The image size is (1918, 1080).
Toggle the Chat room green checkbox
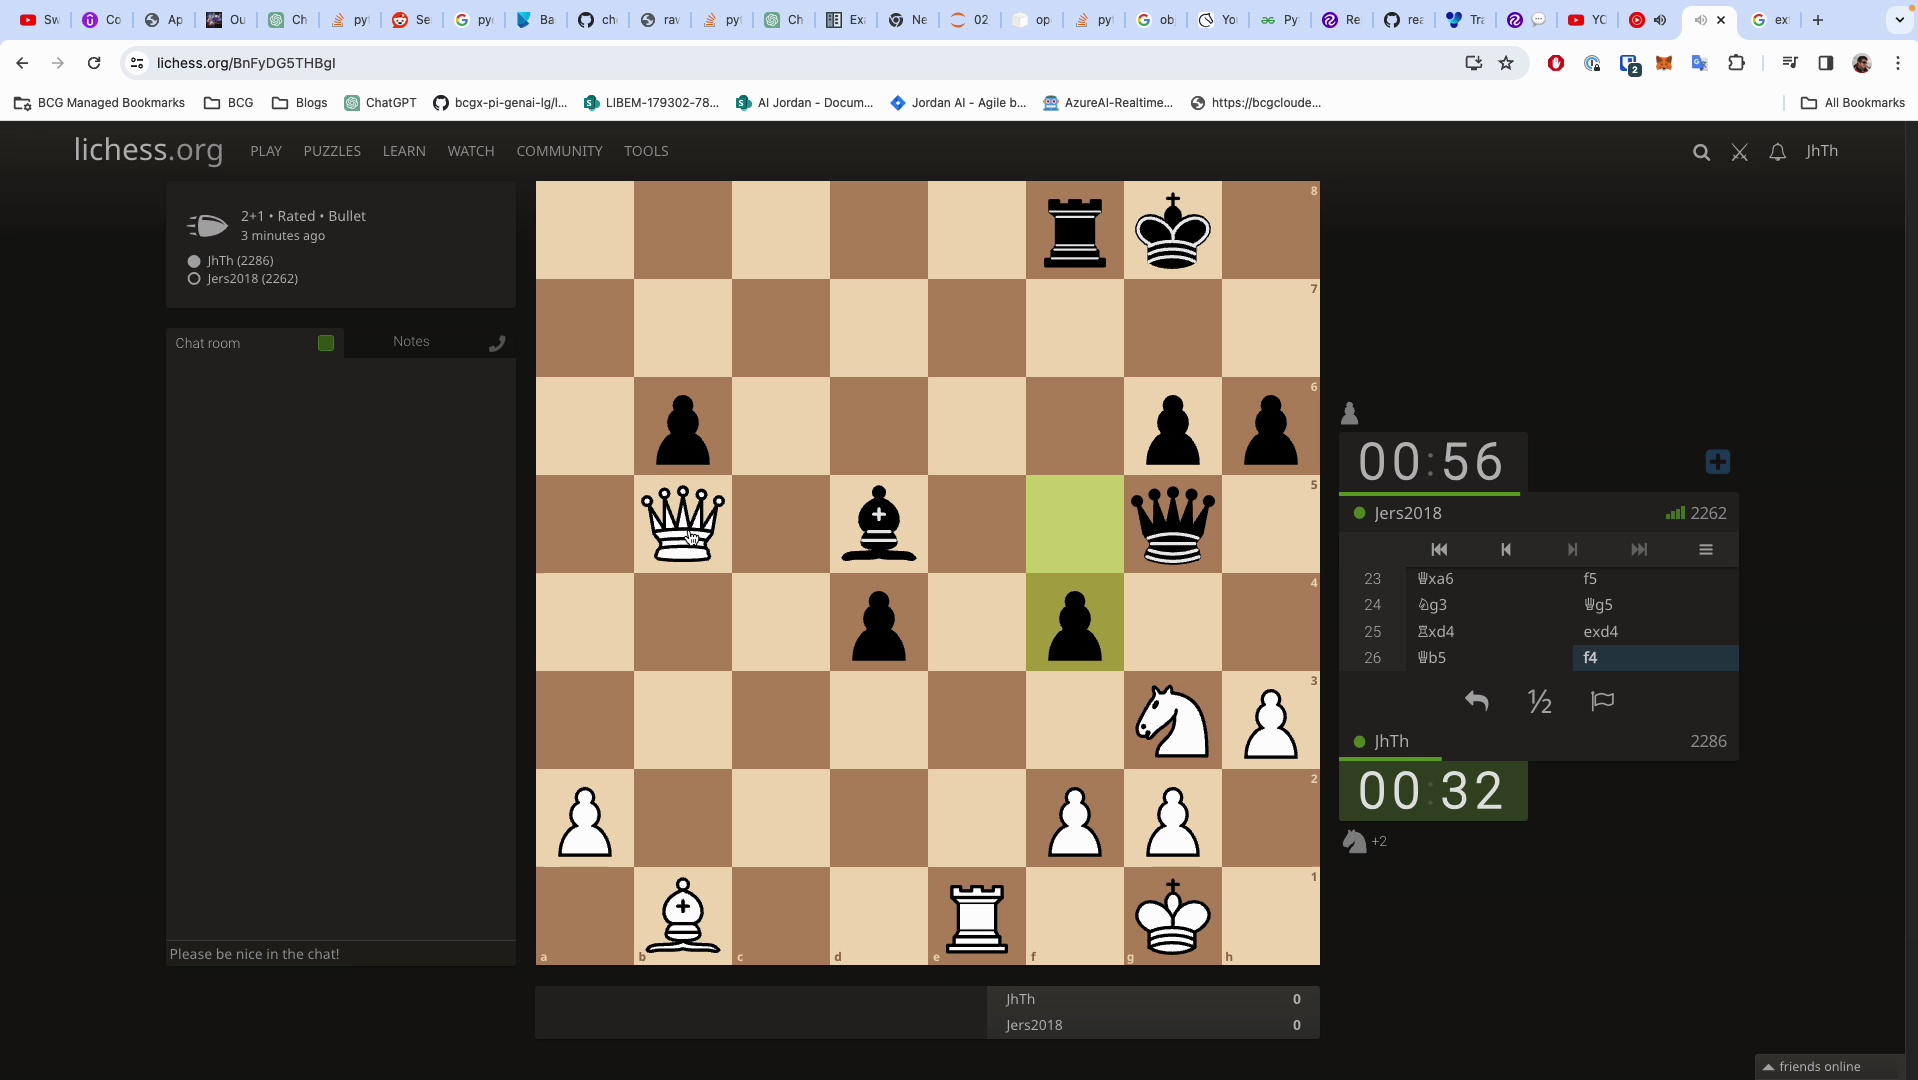tap(325, 343)
